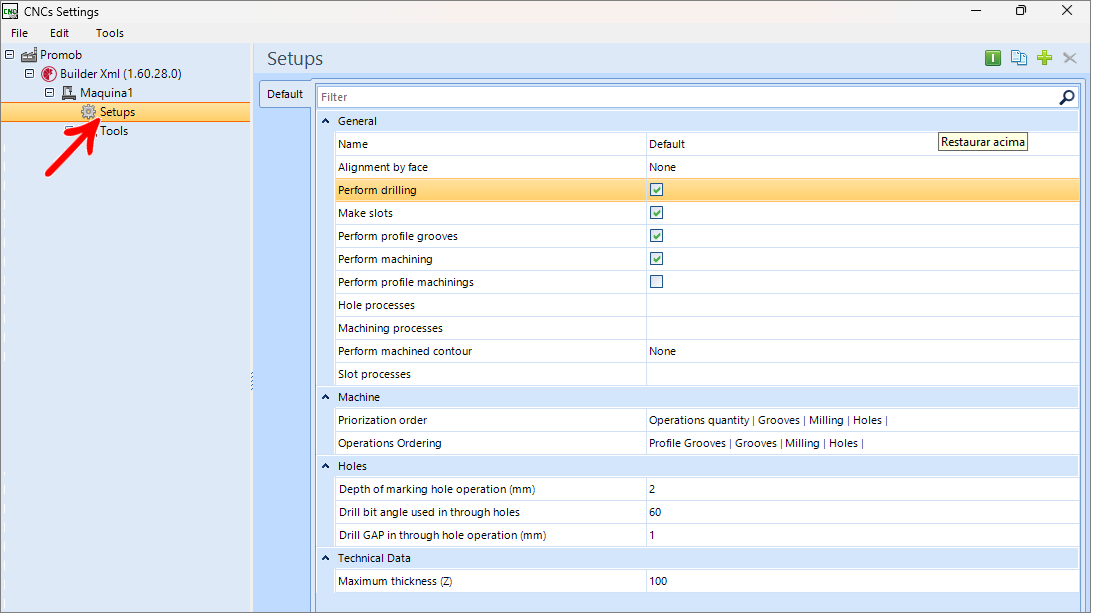
Task: Click the red Builder Xml icon
Action: [48, 73]
